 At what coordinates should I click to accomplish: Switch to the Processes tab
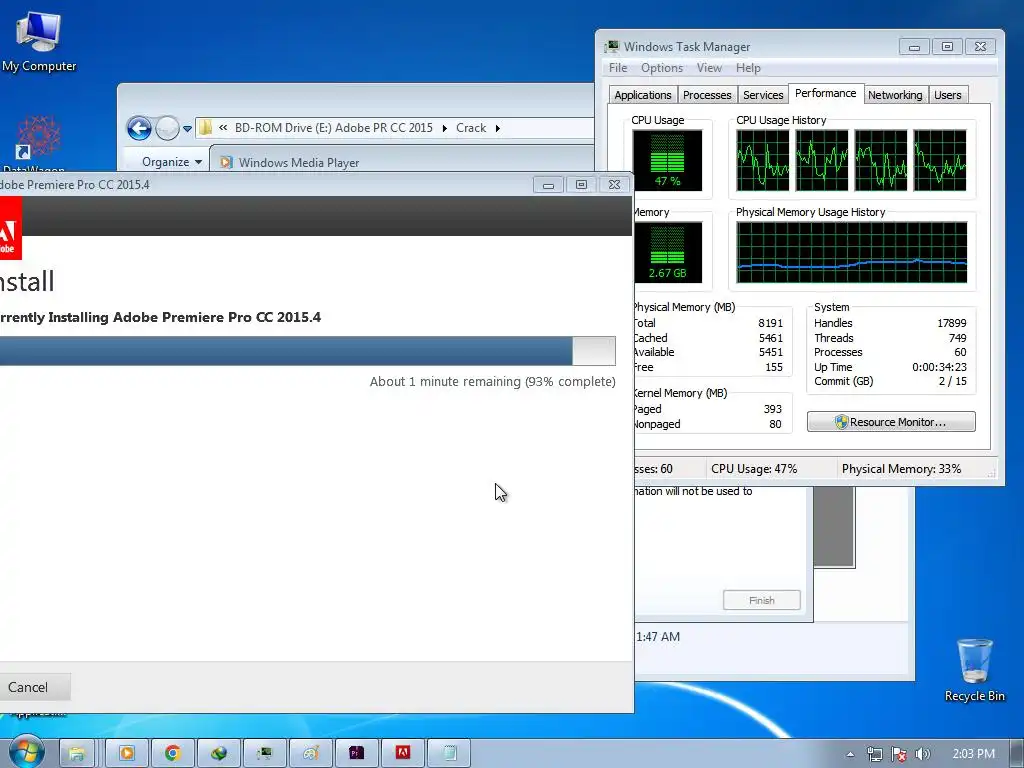click(707, 95)
